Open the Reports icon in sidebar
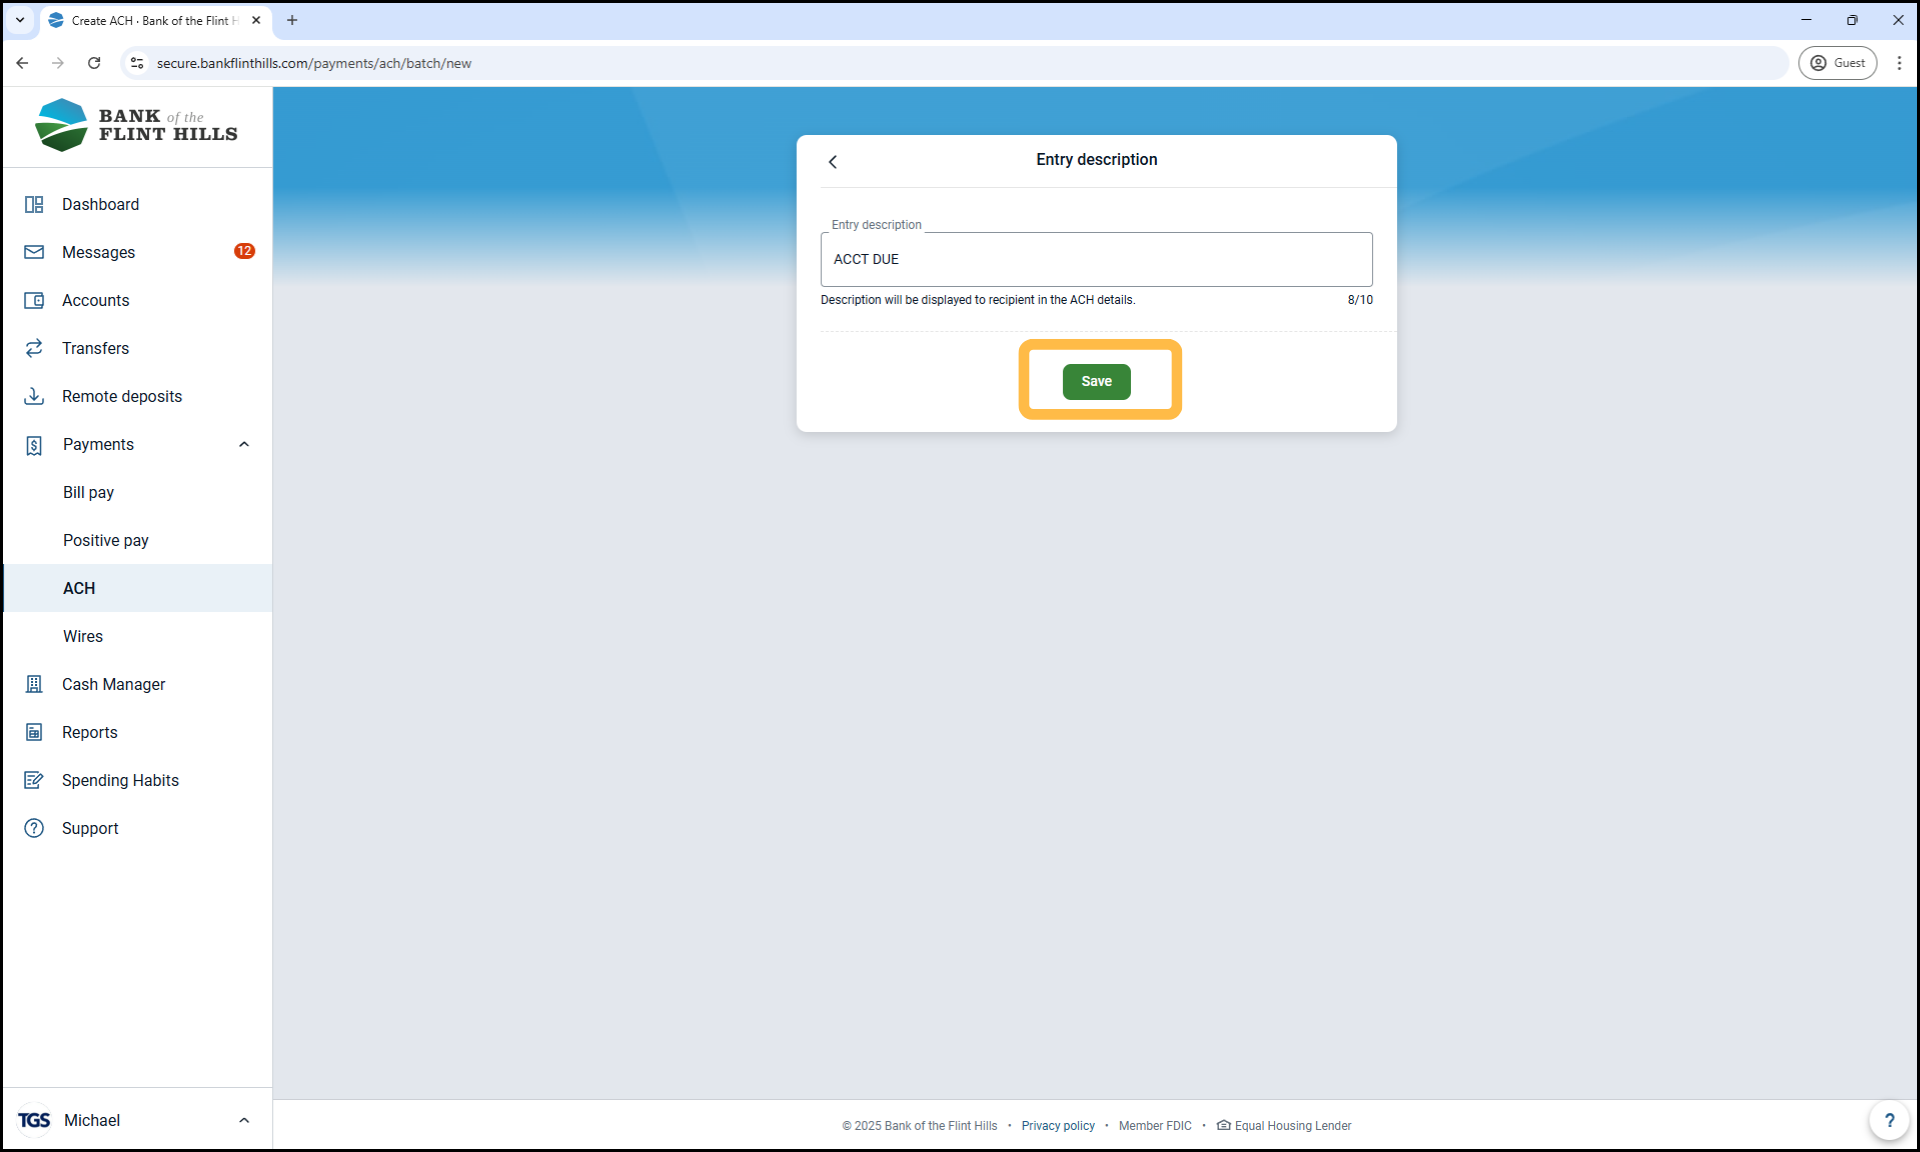 [x=34, y=732]
